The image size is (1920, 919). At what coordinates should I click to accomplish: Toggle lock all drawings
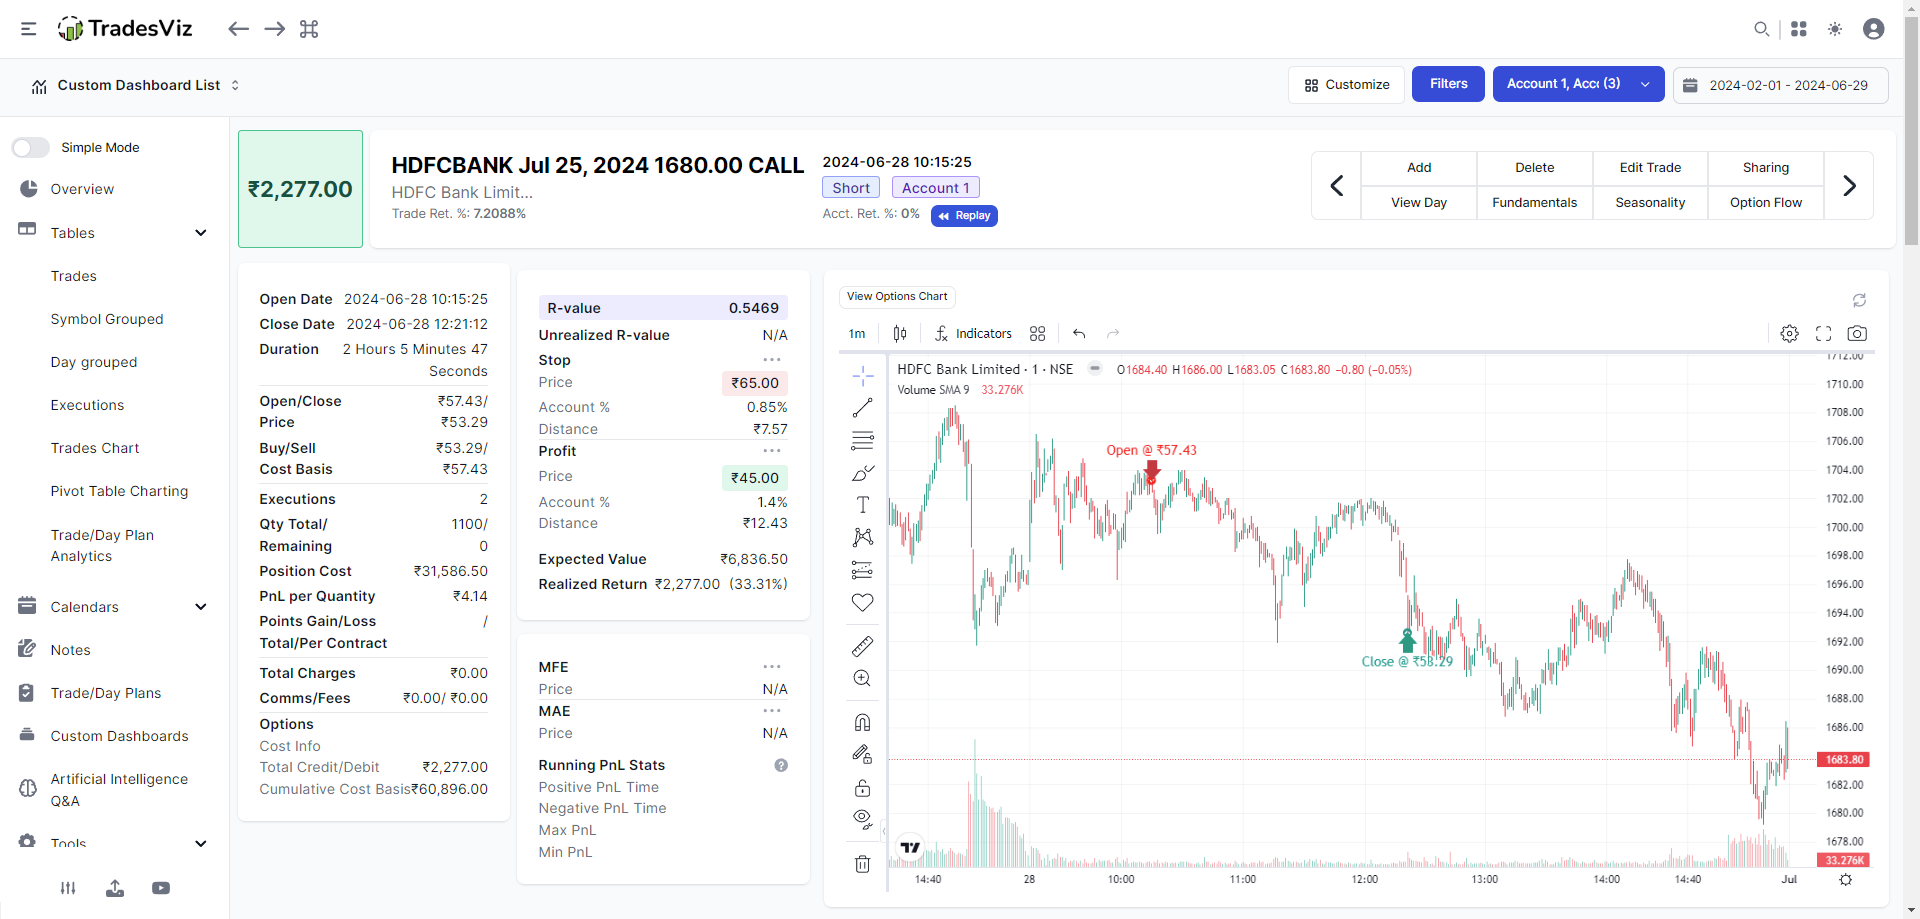point(863,788)
